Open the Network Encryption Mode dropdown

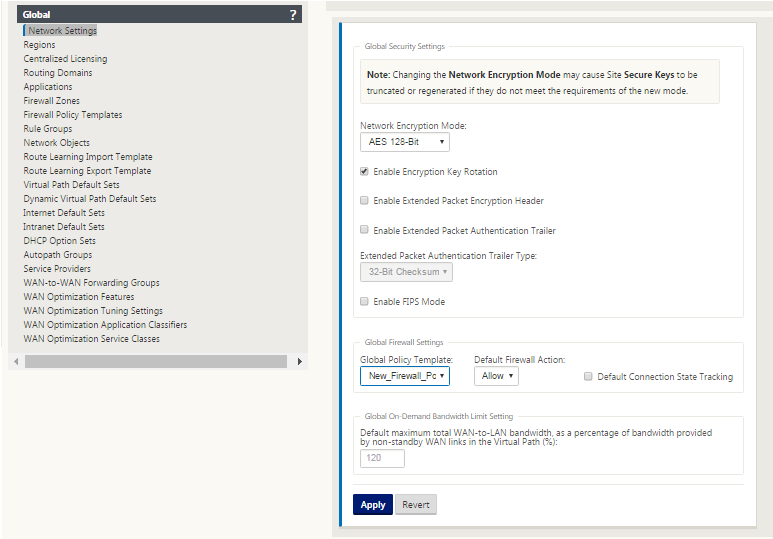coord(405,142)
